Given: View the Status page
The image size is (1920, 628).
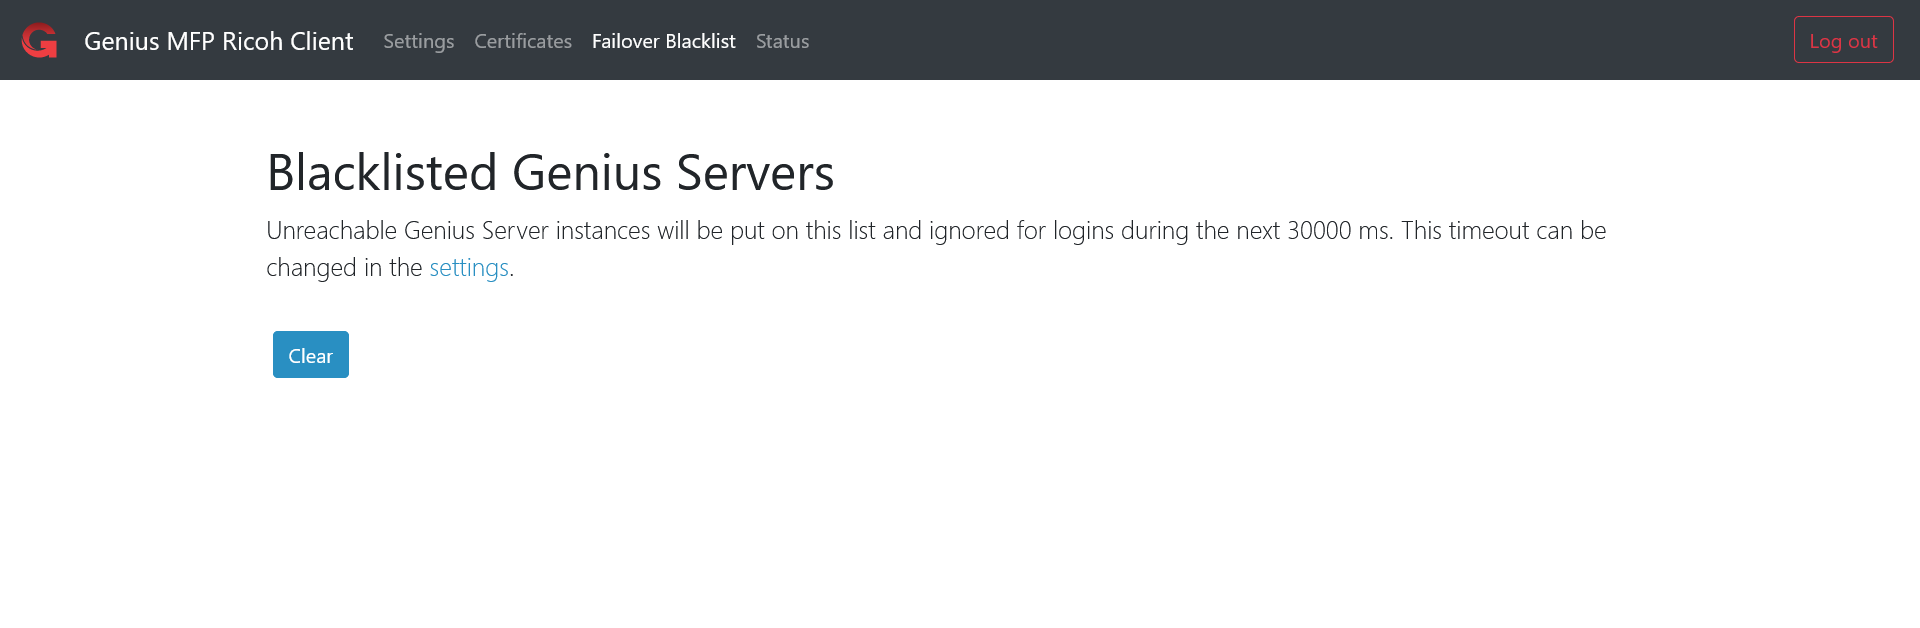Looking at the screenshot, I should 782,41.
